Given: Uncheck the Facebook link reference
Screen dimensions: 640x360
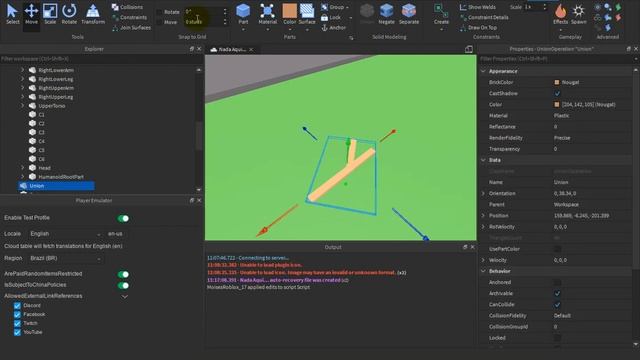Looking at the screenshot, I should tap(17, 315).
